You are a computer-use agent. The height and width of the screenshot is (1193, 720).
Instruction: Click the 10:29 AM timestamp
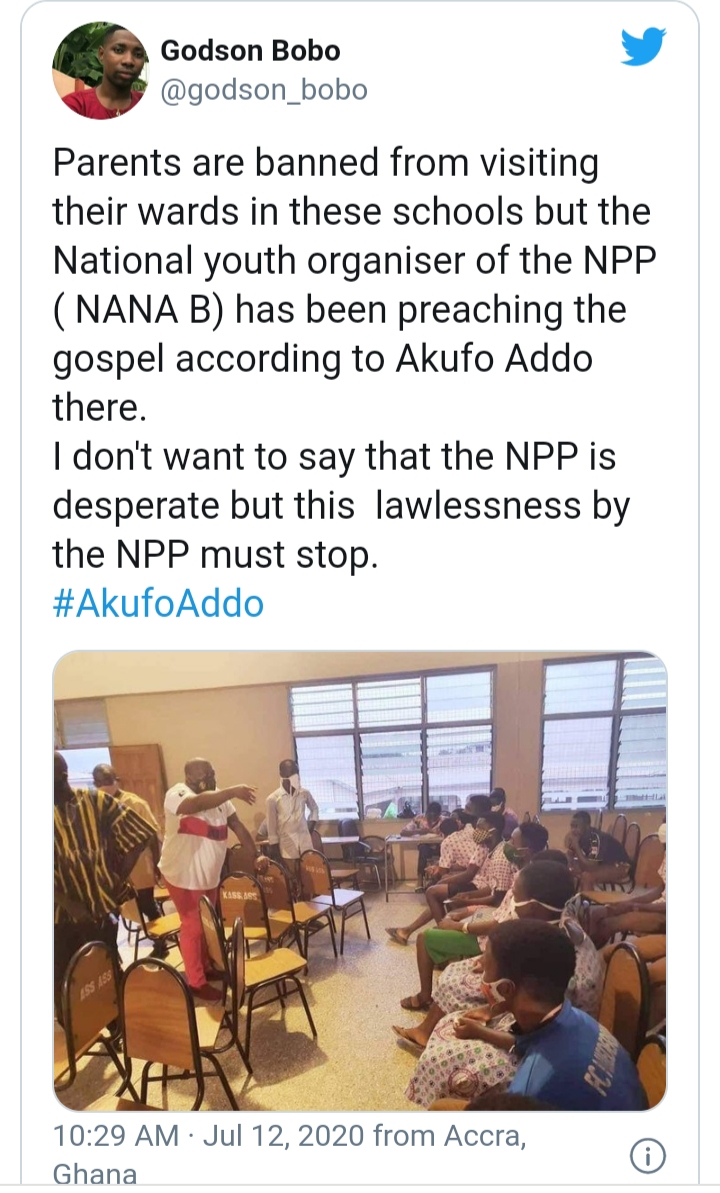[x=115, y=1136]
